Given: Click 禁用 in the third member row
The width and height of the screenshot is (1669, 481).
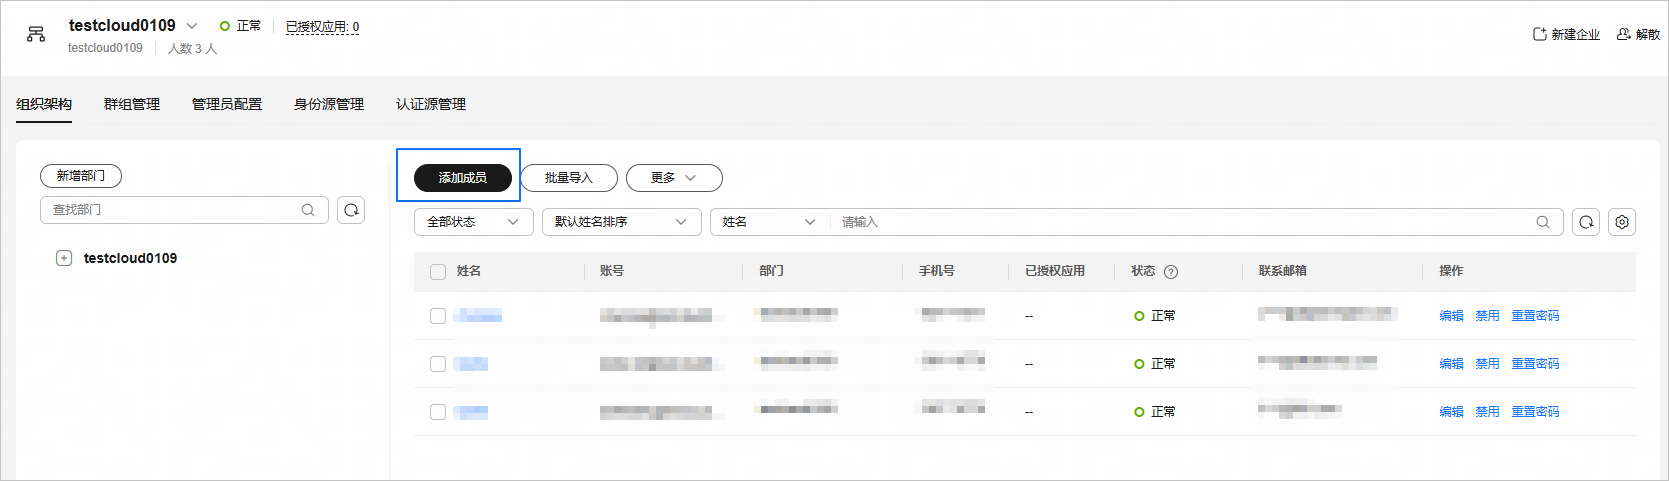Looking at the screenshot, I should pyautogui.click(x=1487, y=412).
